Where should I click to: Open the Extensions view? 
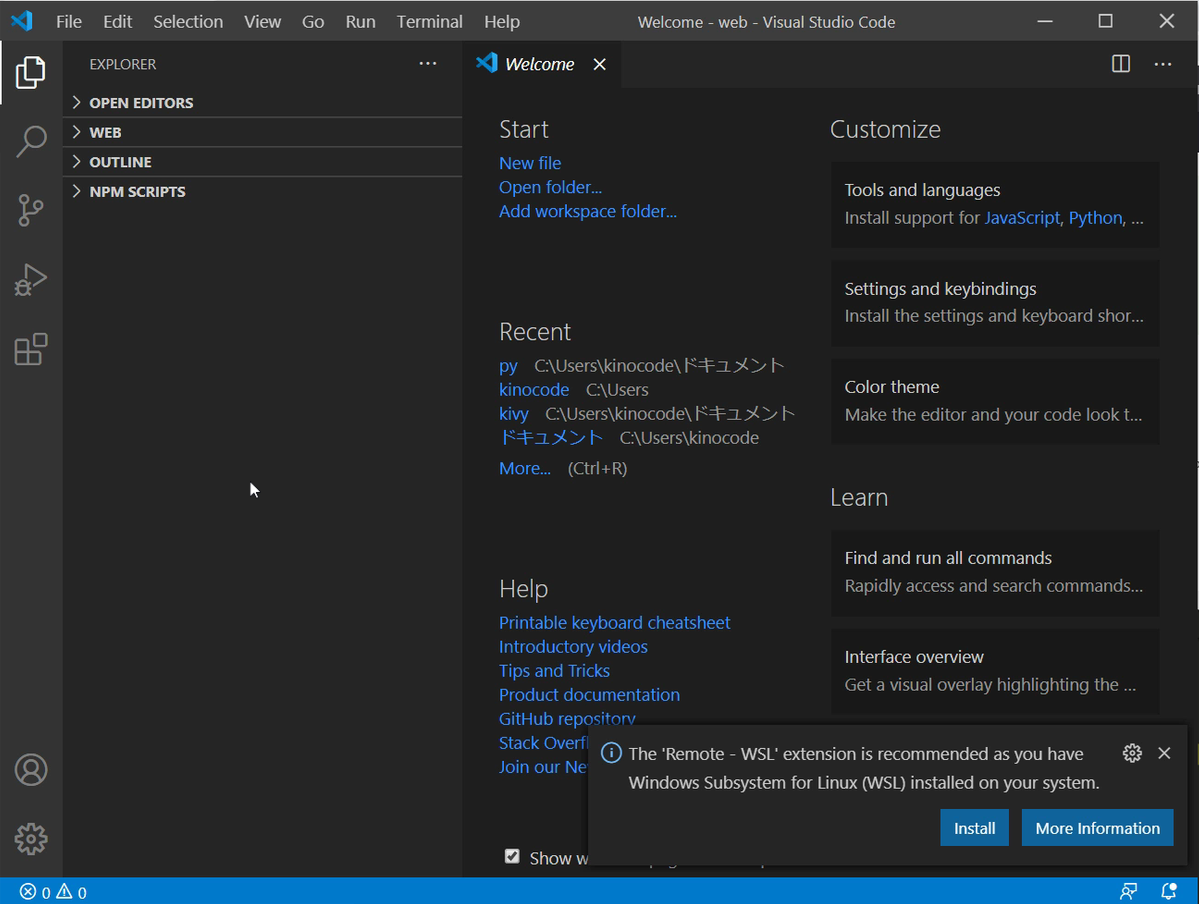point(31,350)
